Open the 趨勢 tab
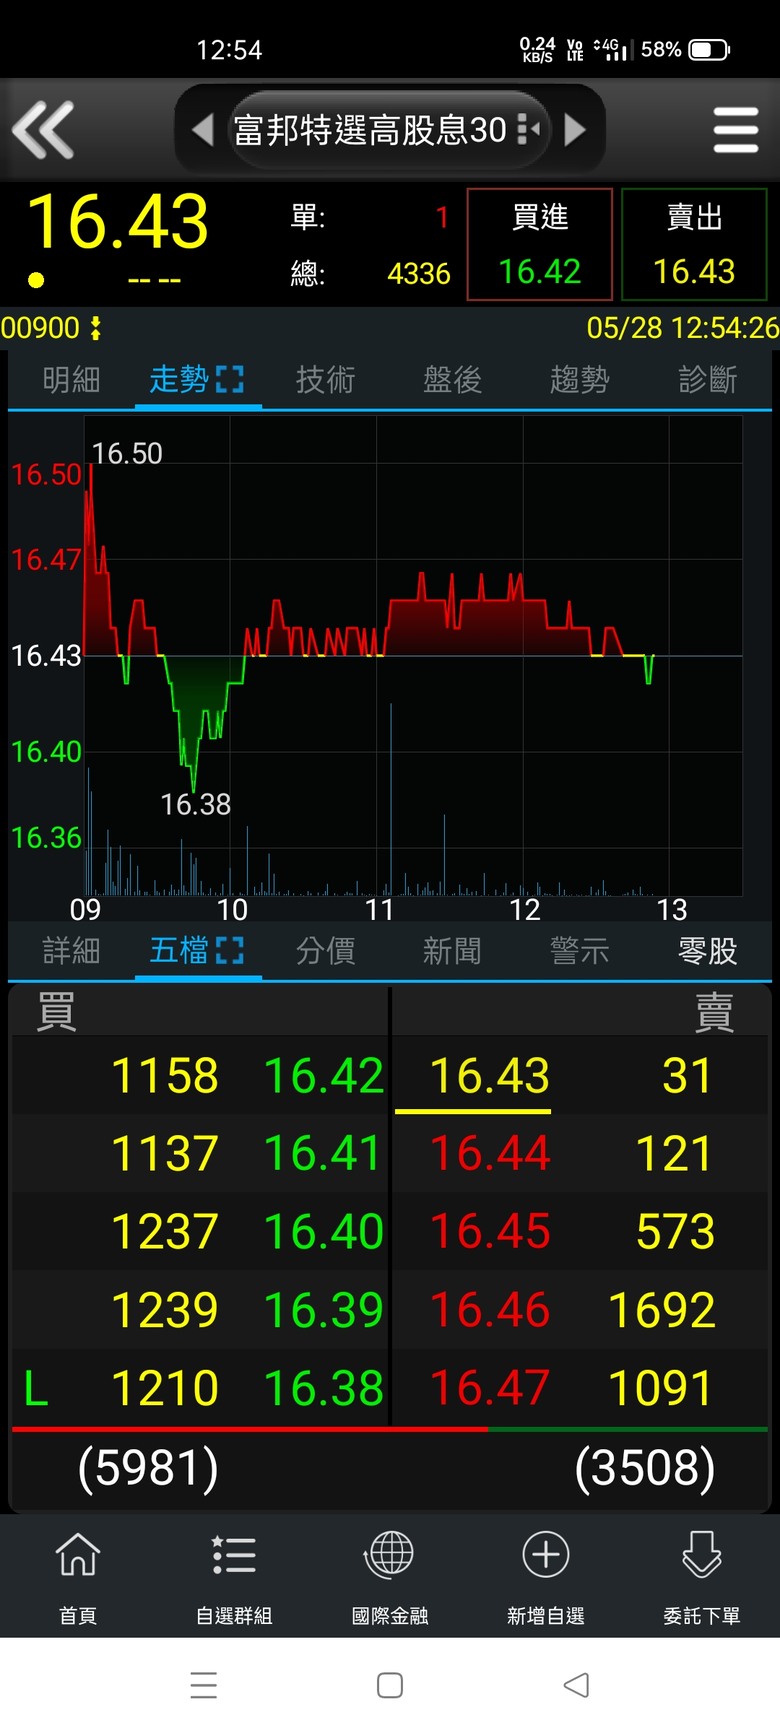Viewport: 780px width, 1733px height. tap(579, 380)
